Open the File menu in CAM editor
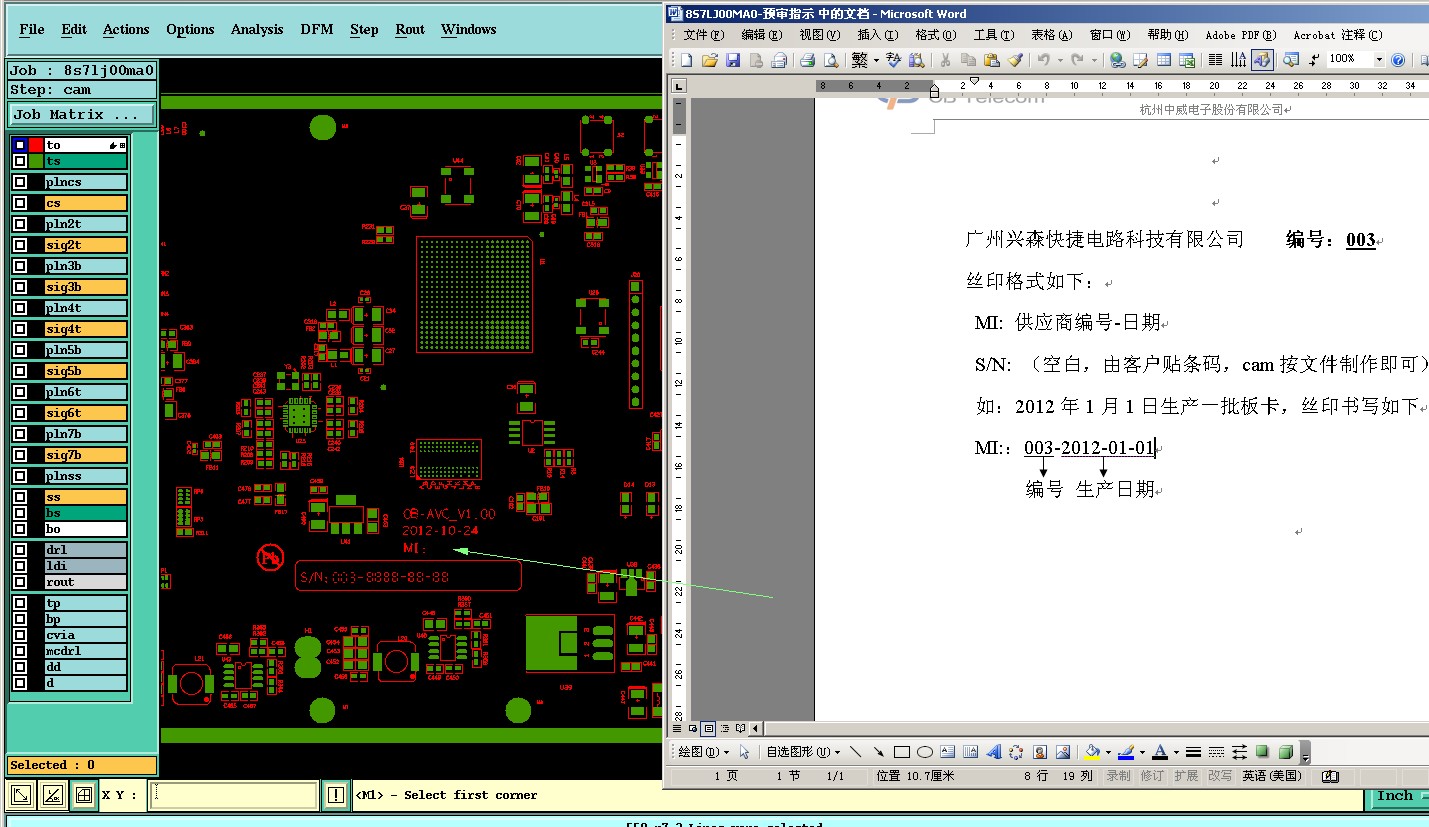1429x827 pixels. click(32, 29)
